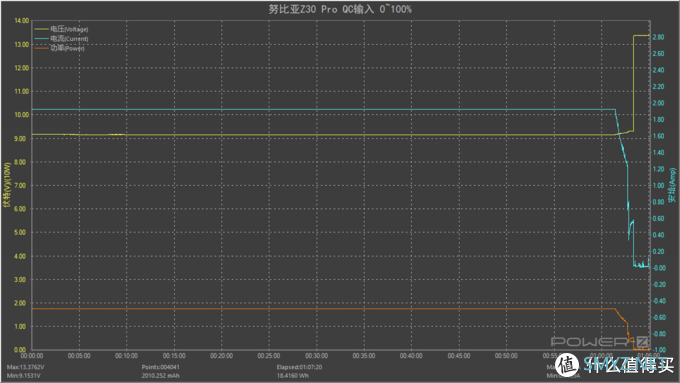Click the 0.40 current axis label

(658, 235)
